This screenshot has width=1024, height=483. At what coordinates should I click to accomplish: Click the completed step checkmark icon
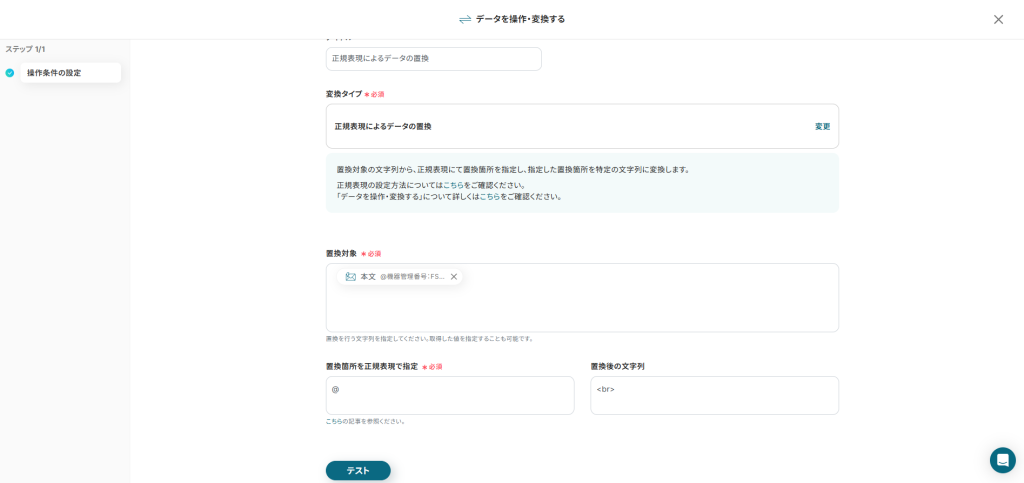point(10,73)
